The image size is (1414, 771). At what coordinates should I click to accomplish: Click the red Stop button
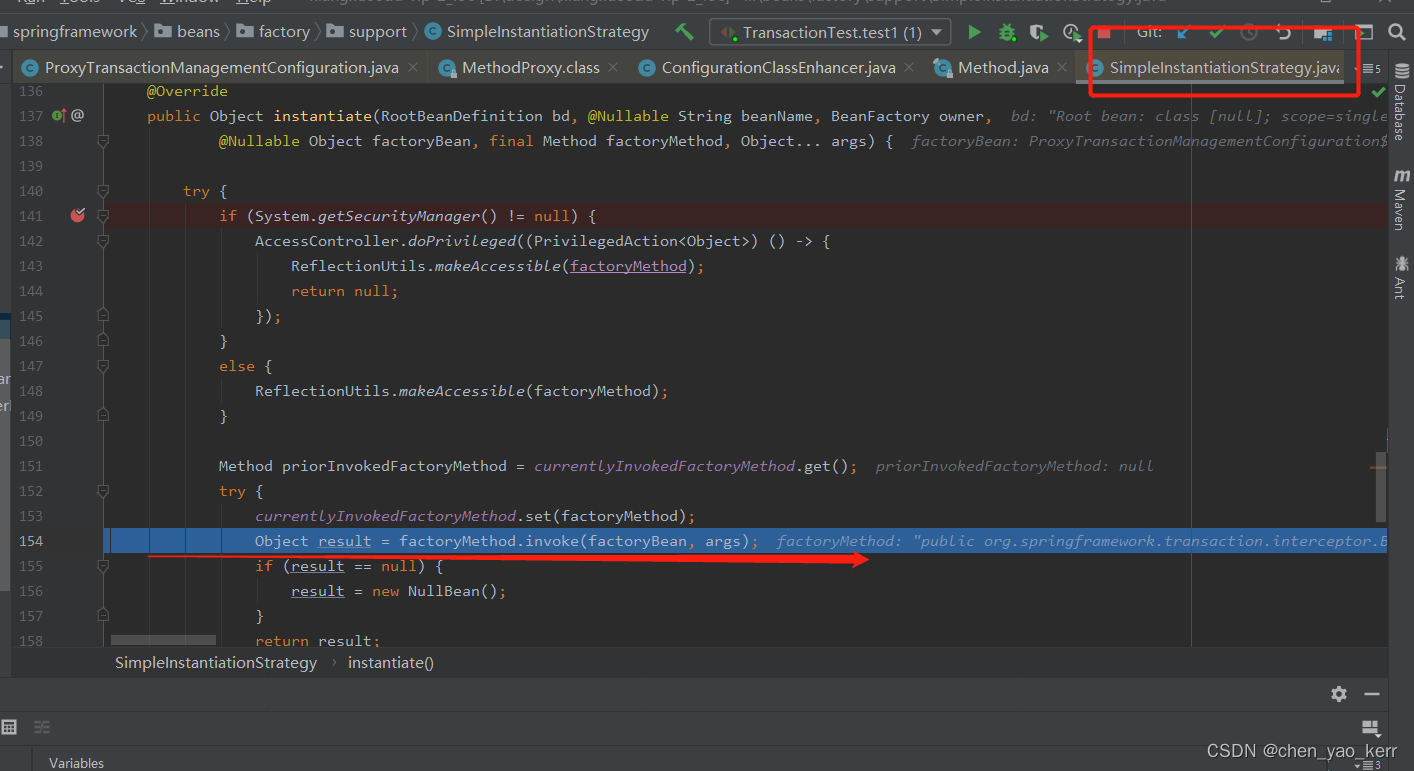1104,32
